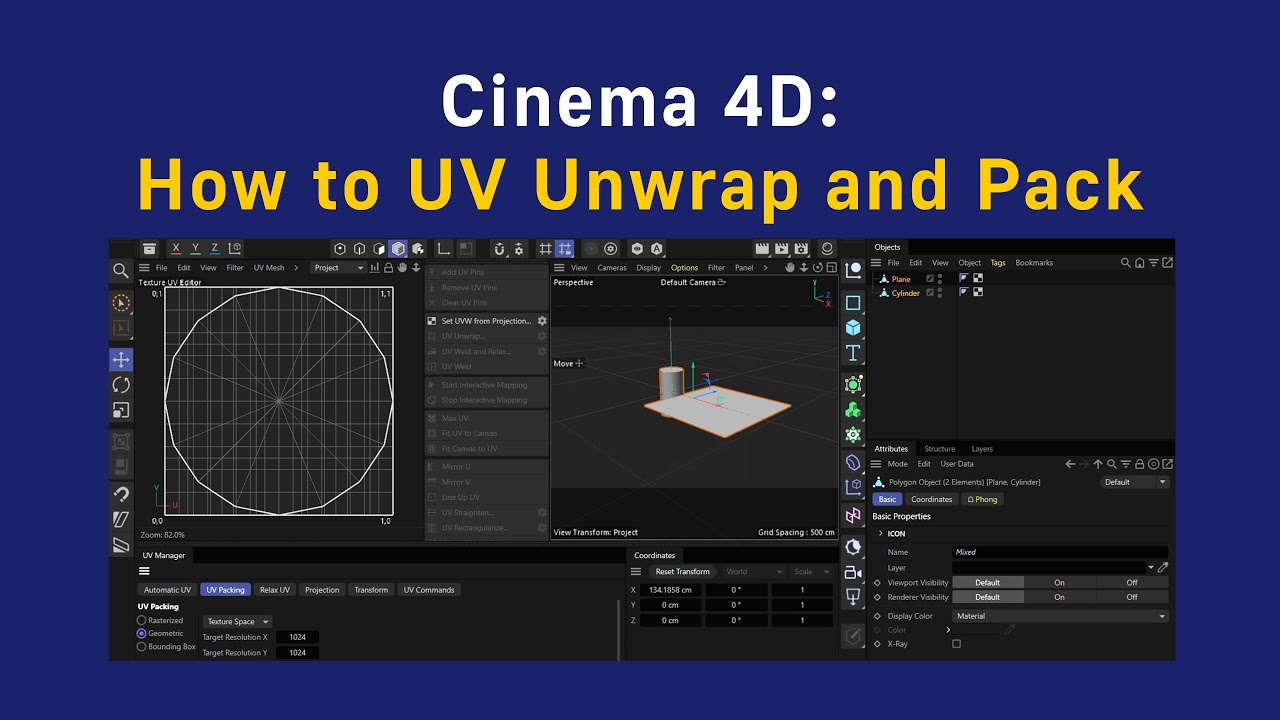The height and width of the screenshot is (720, 1280).
Task: Open the Layer field dropdown arrow
Action: pyautogui.click(x=1151, y=567)
